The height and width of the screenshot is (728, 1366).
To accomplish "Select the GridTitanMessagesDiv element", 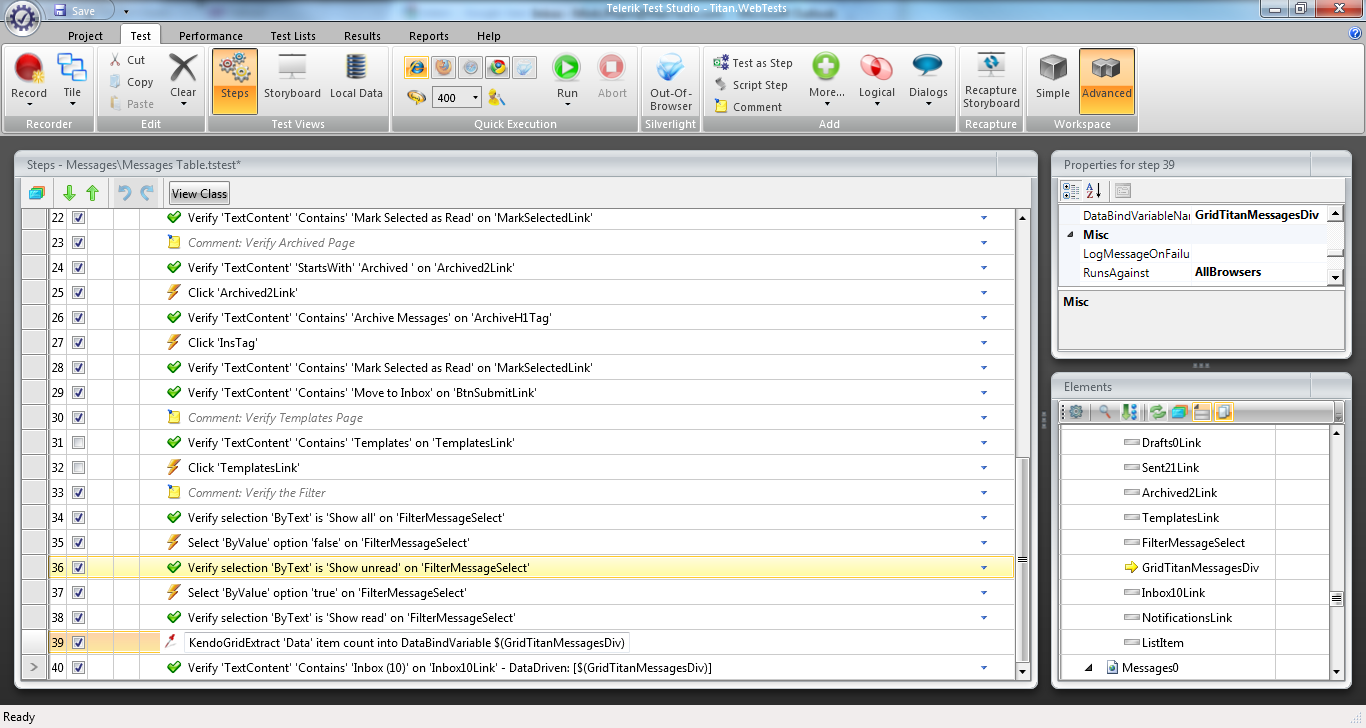I will (1200, 568).
